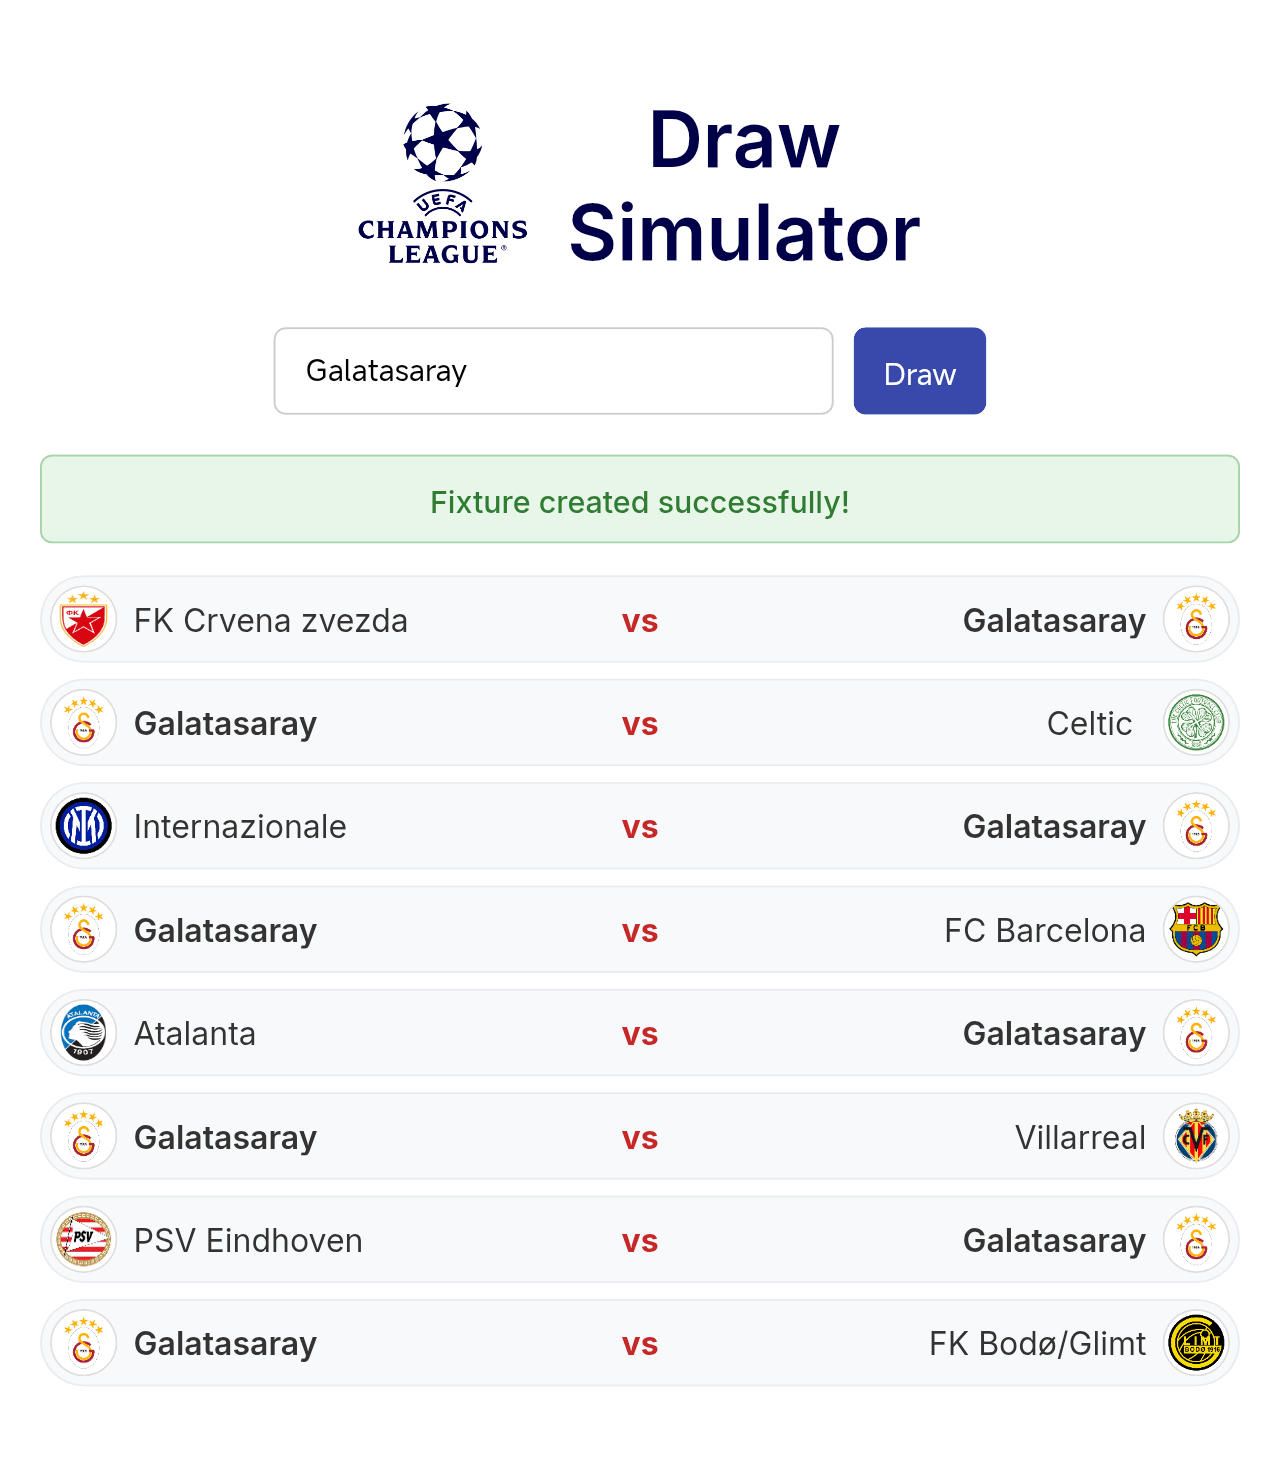Click the Villarreal club crest
Screen dimensions: 1280x1460
point(1196,1137)
